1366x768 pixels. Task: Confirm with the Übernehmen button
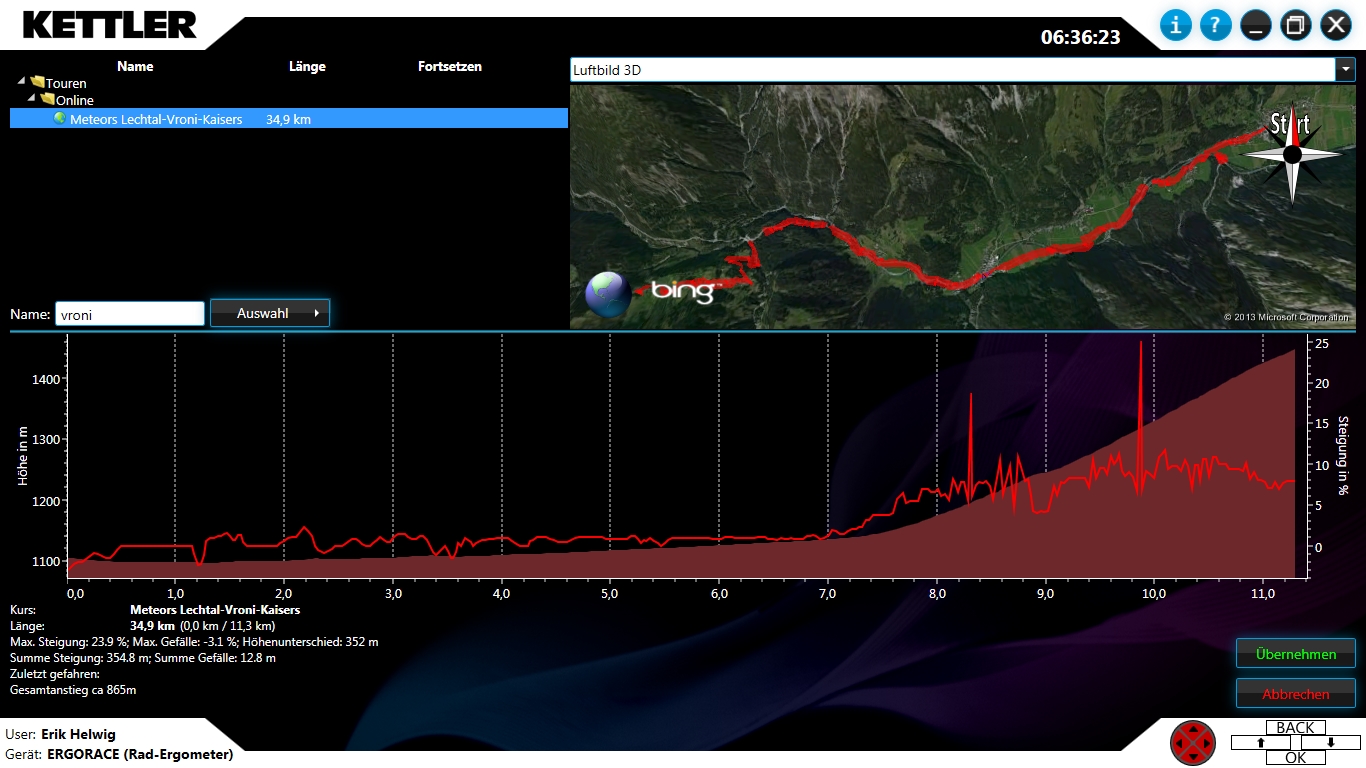1295,654
